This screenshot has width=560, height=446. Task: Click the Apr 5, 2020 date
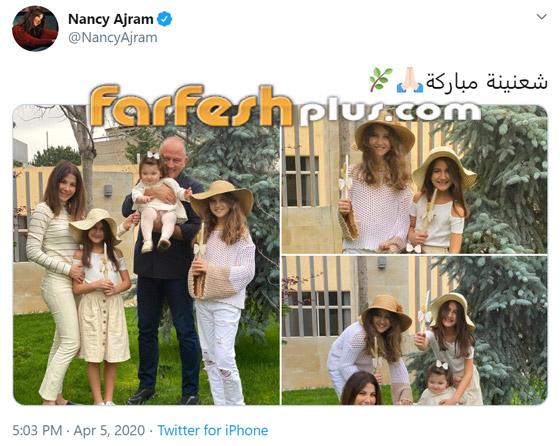pos(109,430)
